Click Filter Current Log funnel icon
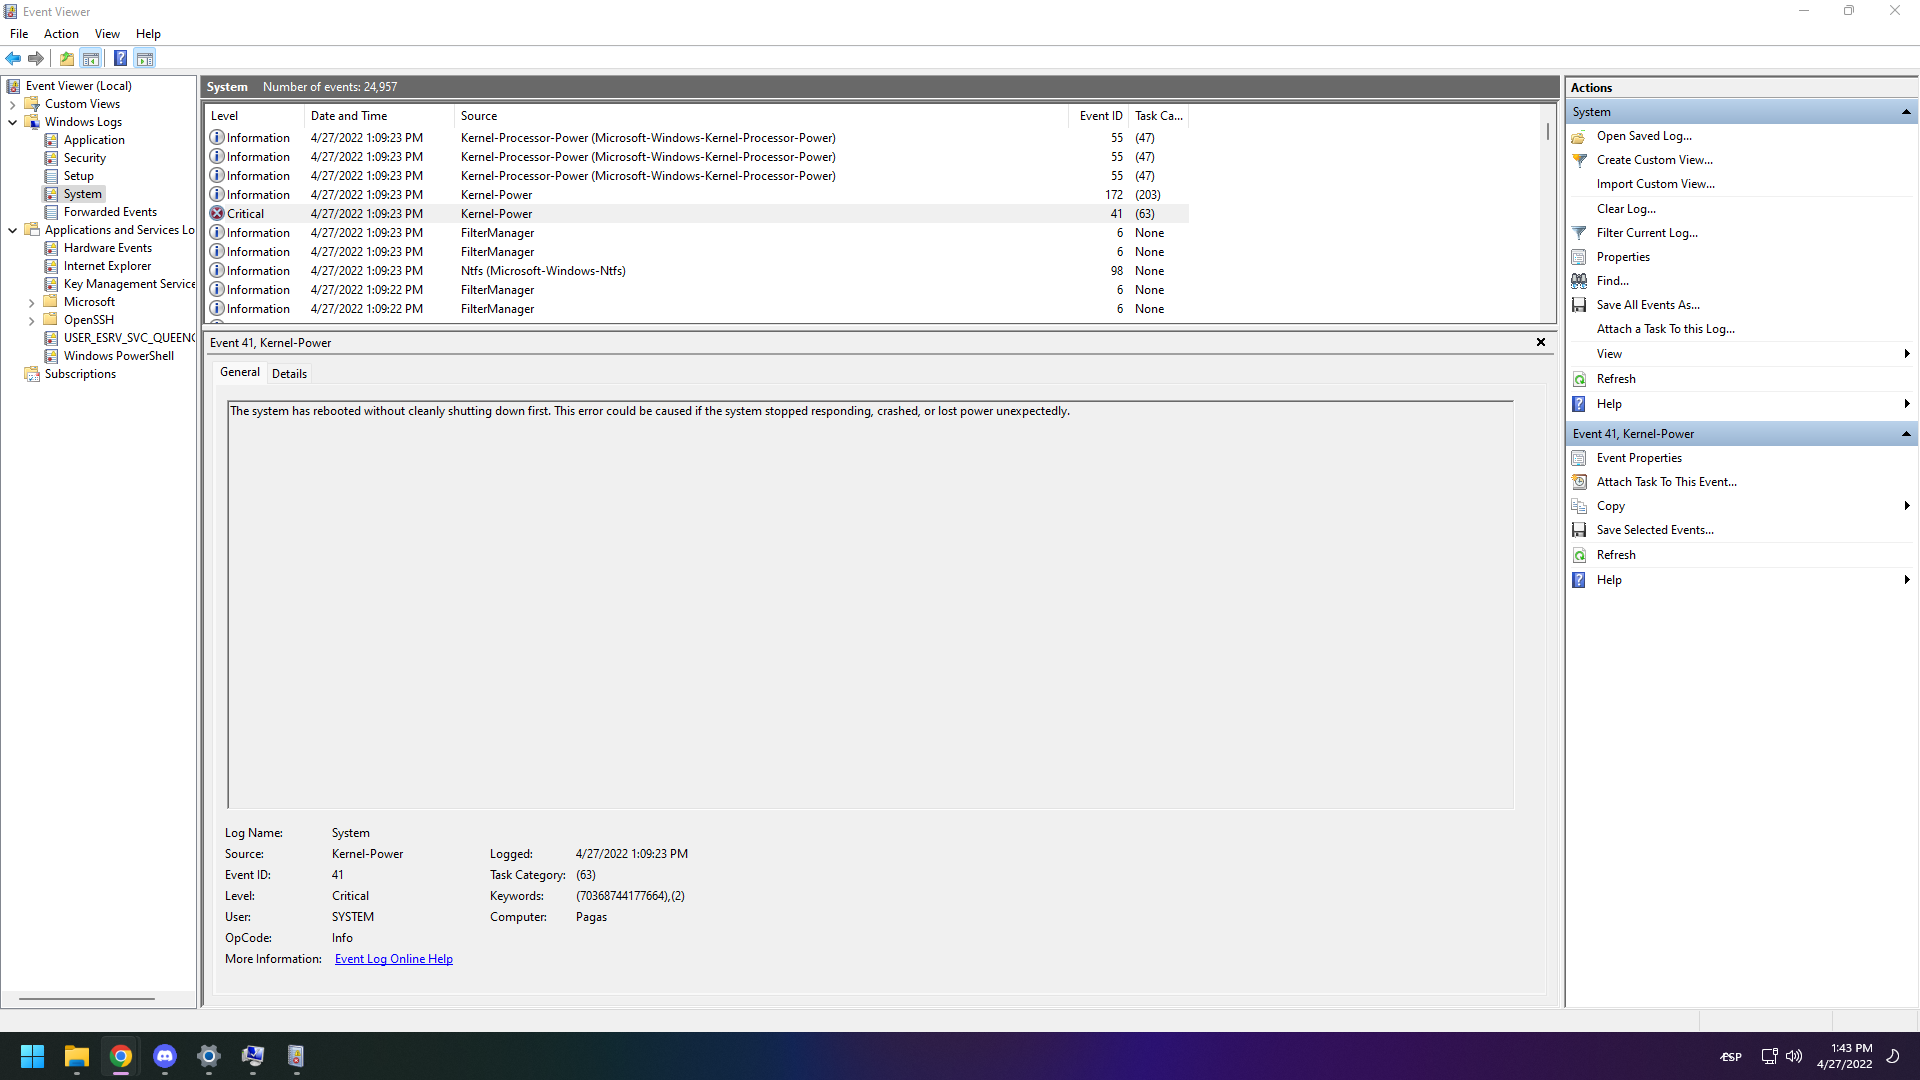Image resolution: width=1920 pixels, height=1080 pixels. (x=1579, y=233)
